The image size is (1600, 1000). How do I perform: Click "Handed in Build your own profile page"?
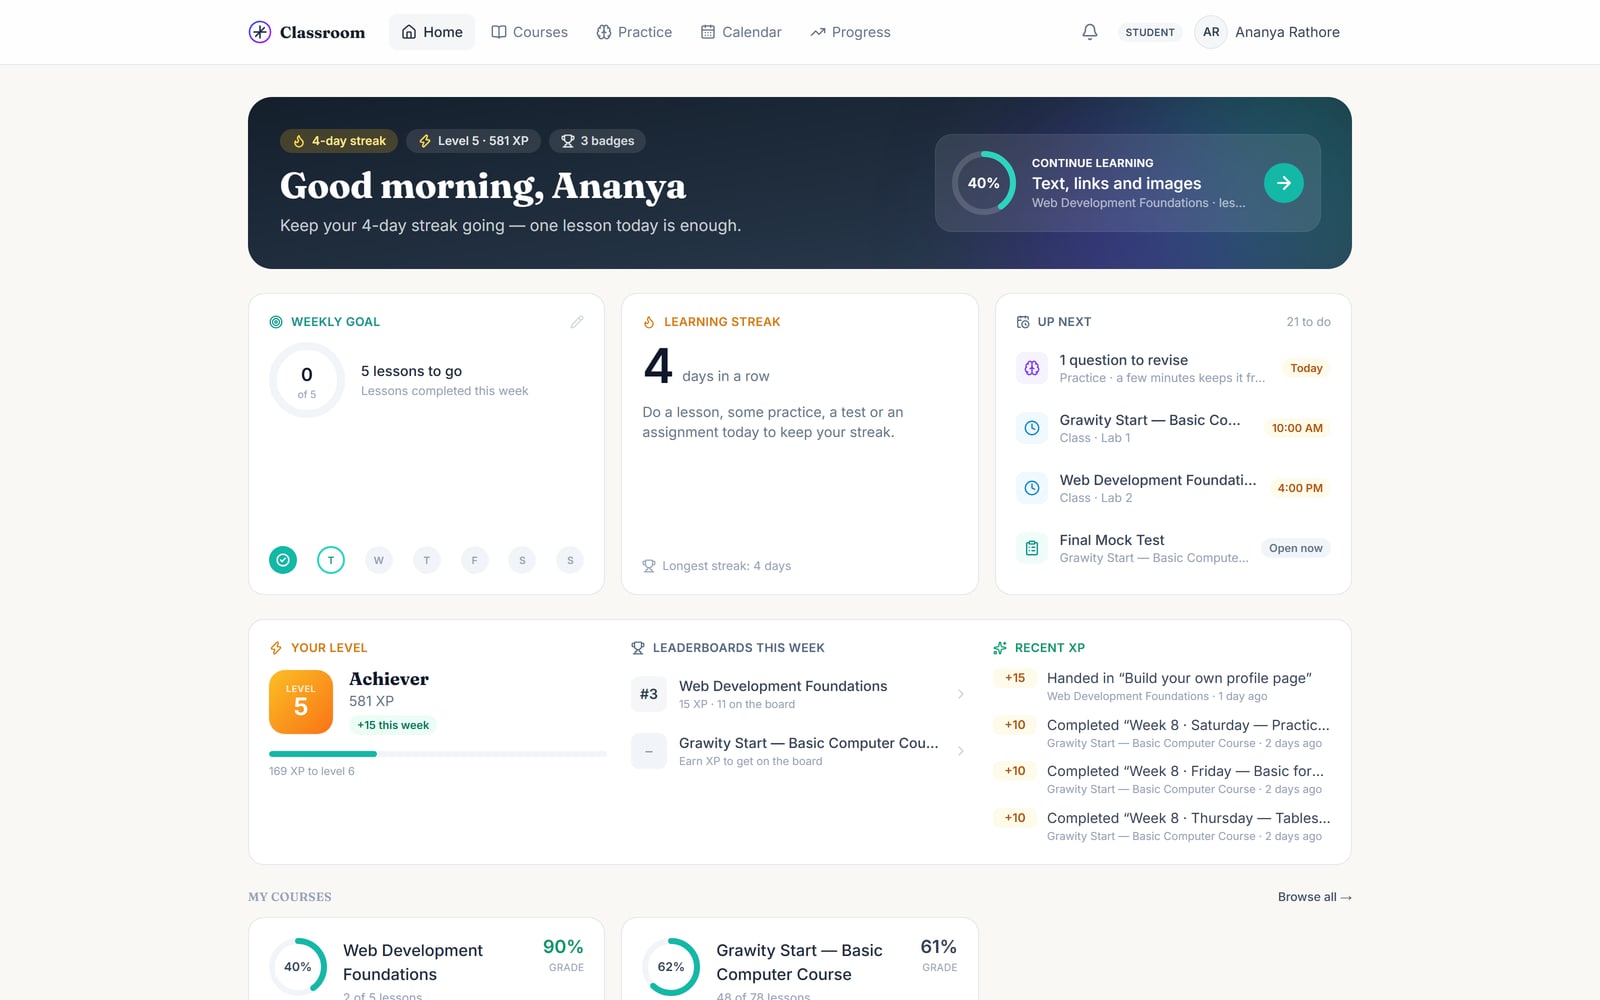[x=1179, y=678]
